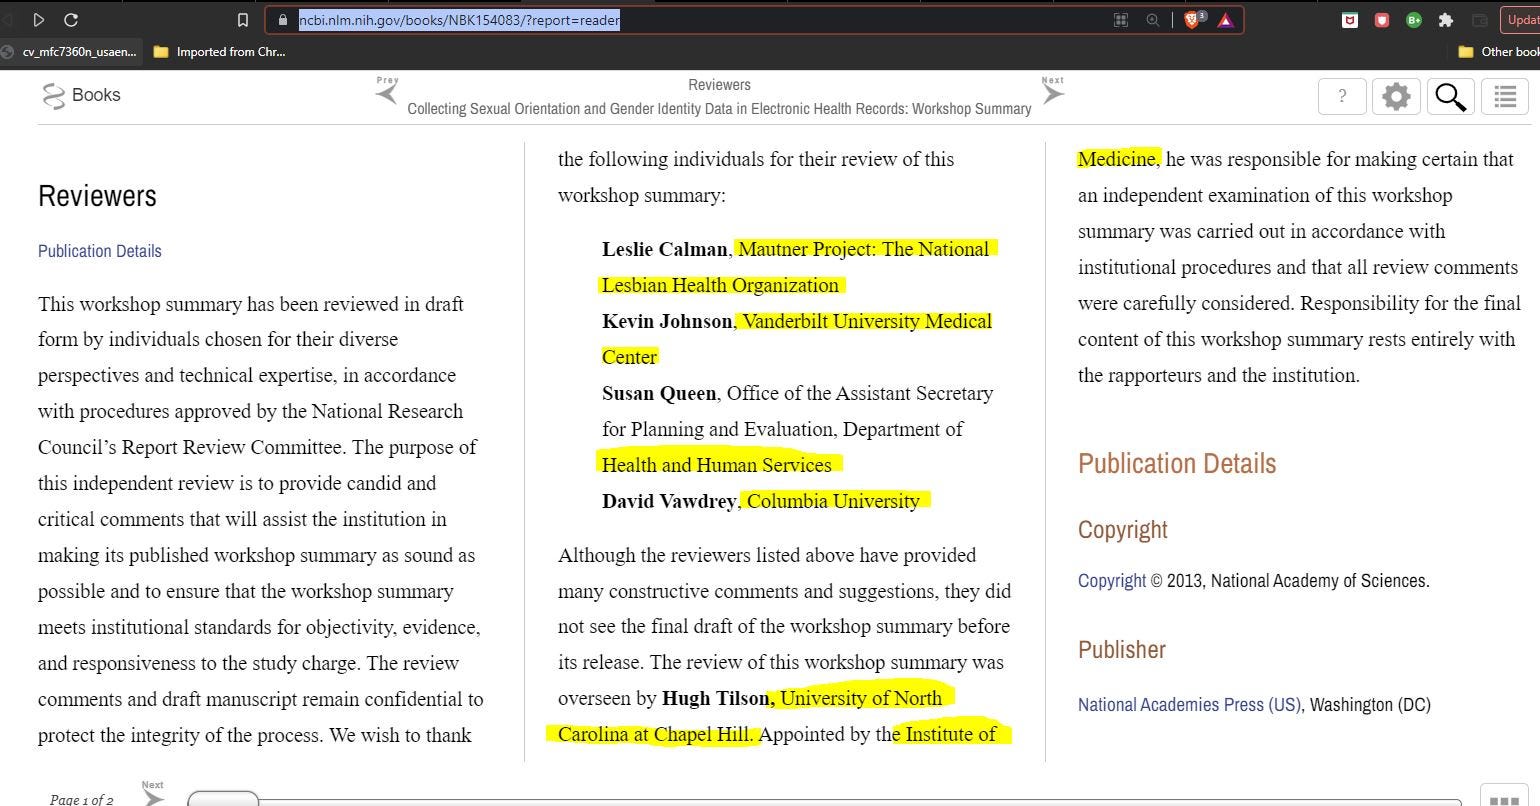Viewport: 1540px width, 806px height.
Task: Click the name Kevin Johnson
Action: click(667, 321)
